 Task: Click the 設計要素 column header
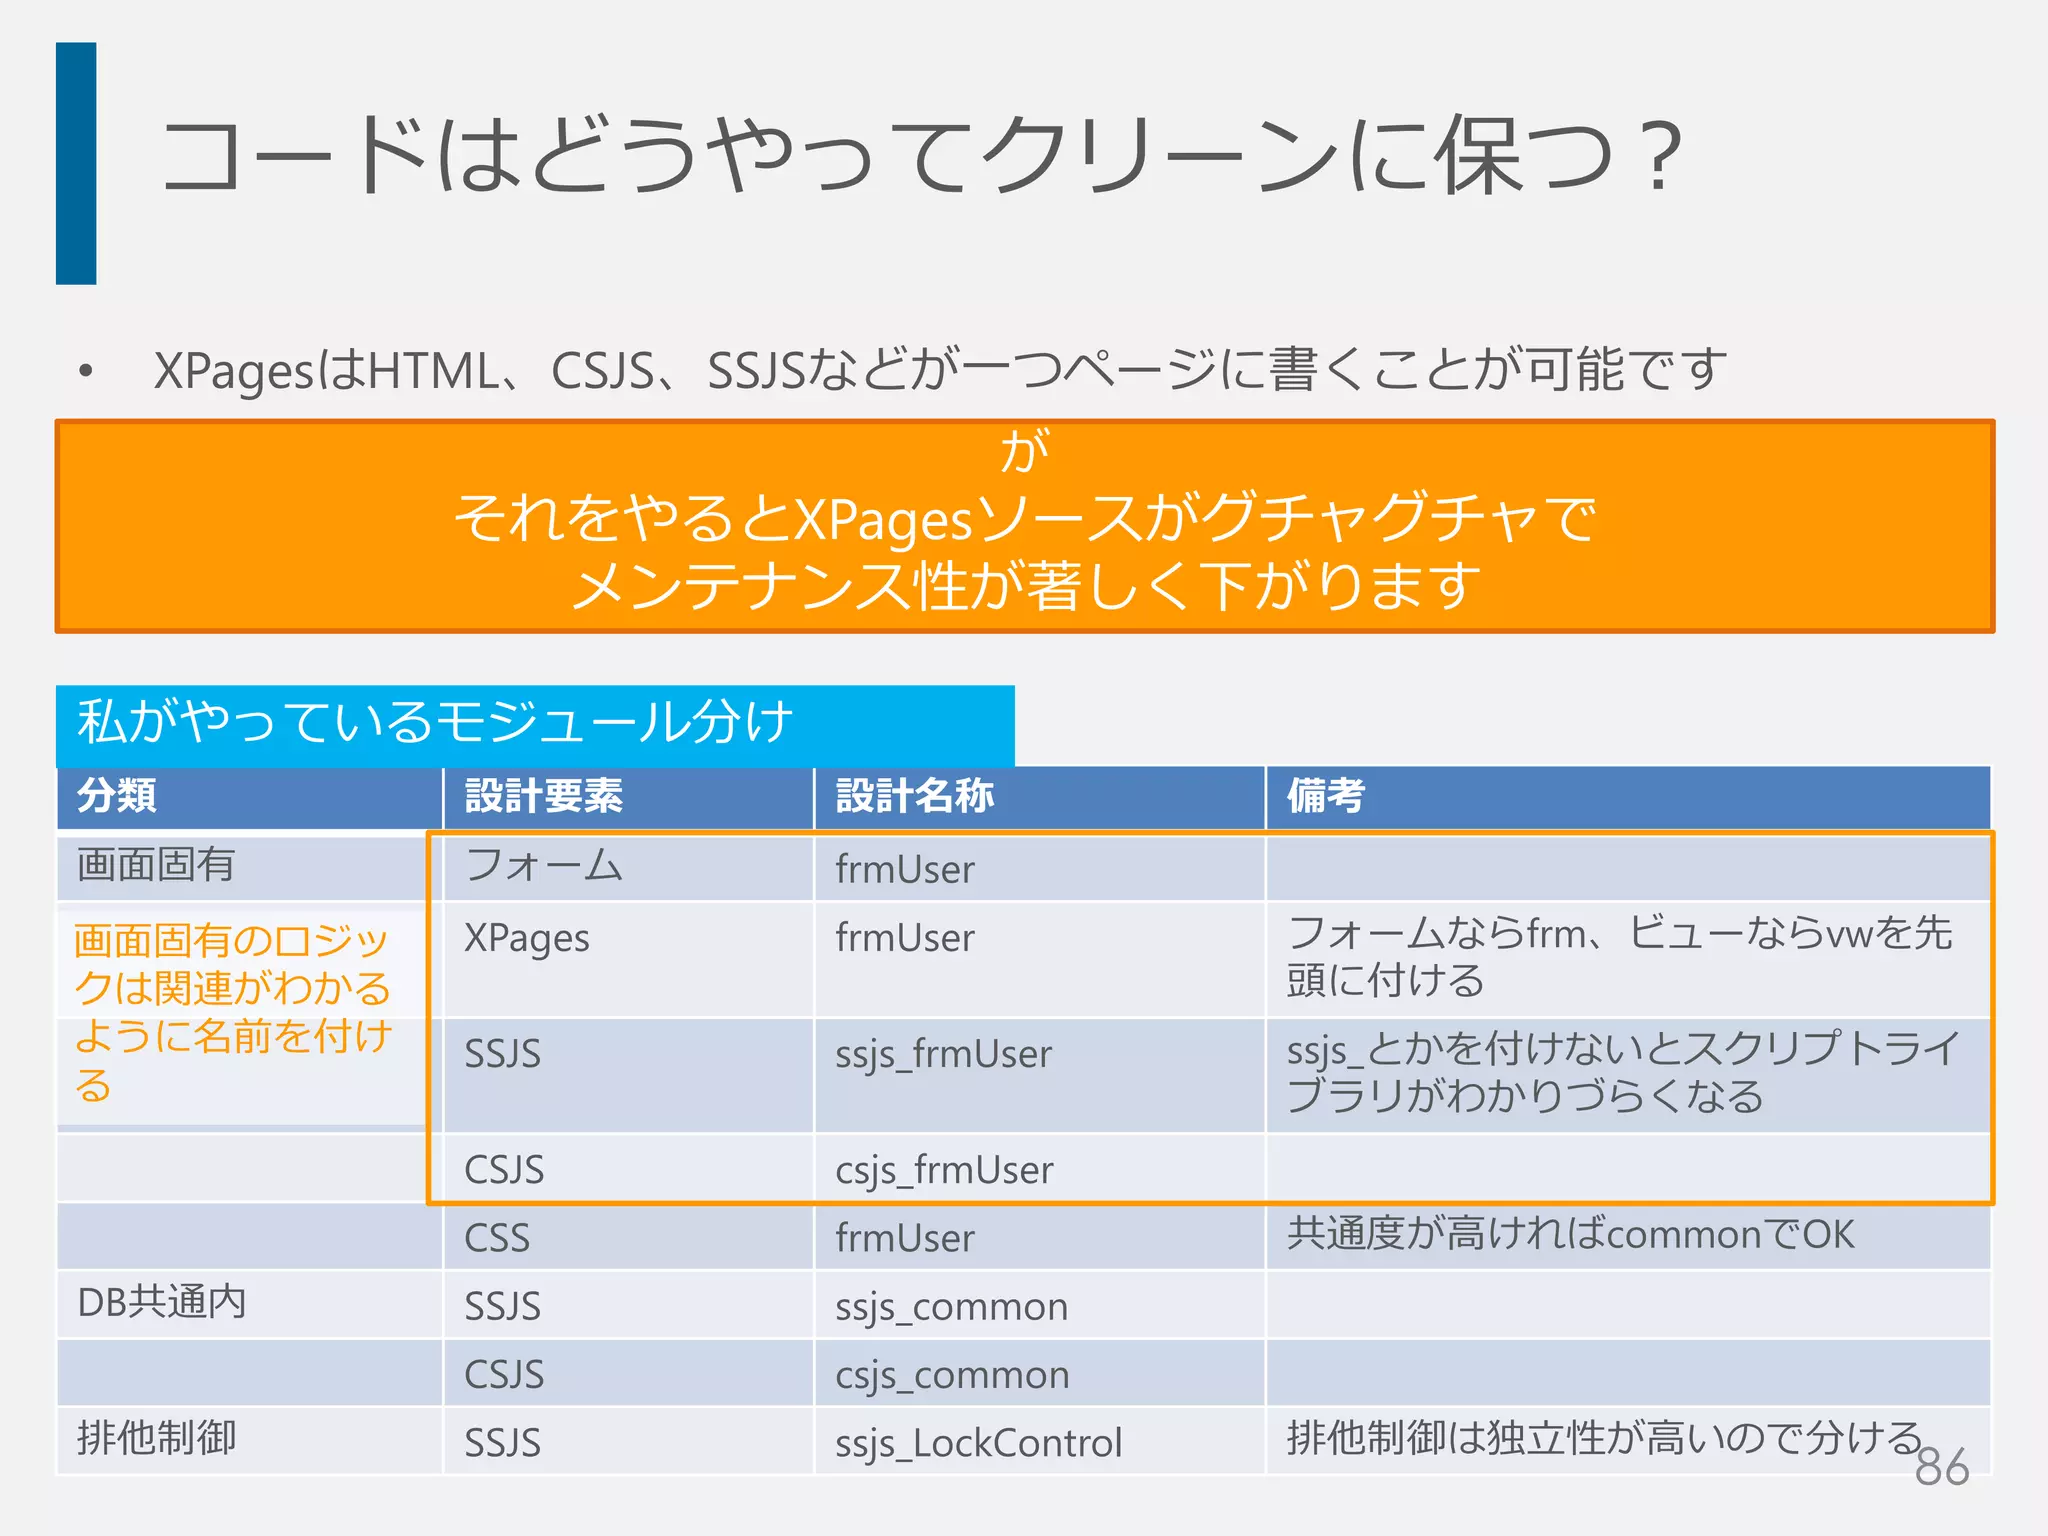click(x=628, y=797)
